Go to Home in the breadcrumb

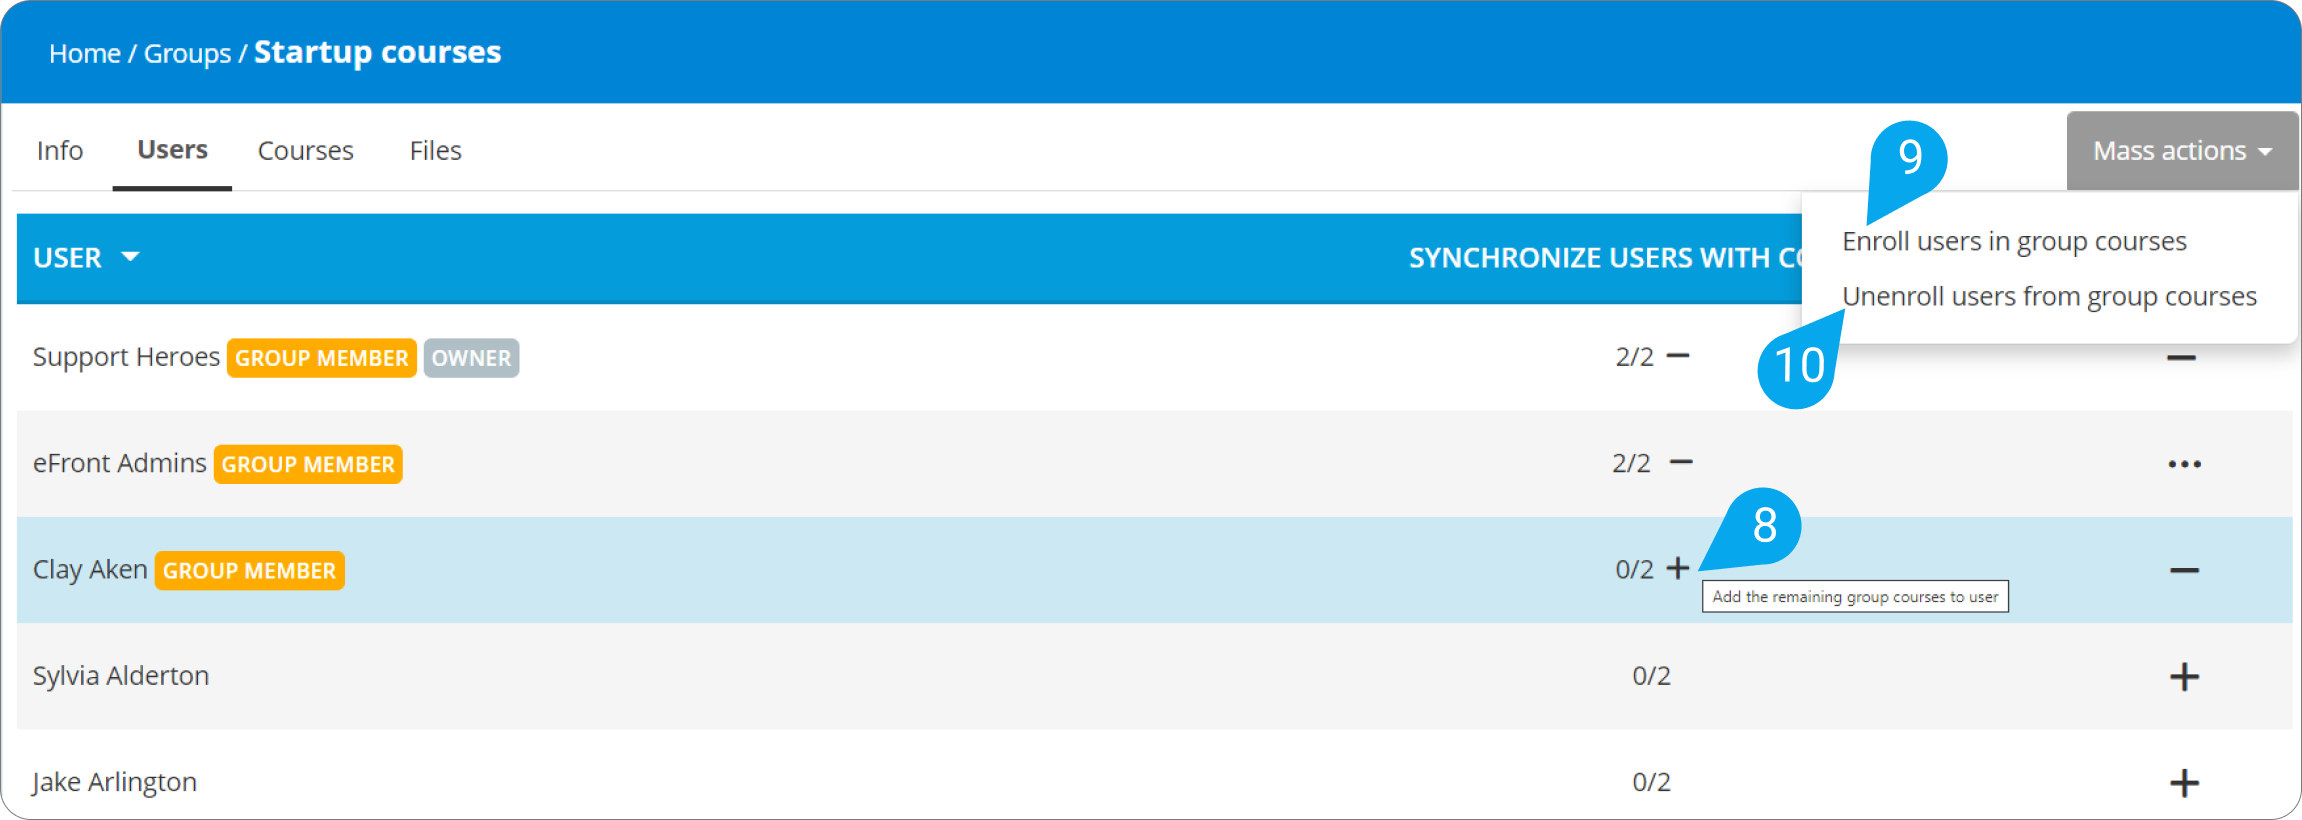(85, 54)
